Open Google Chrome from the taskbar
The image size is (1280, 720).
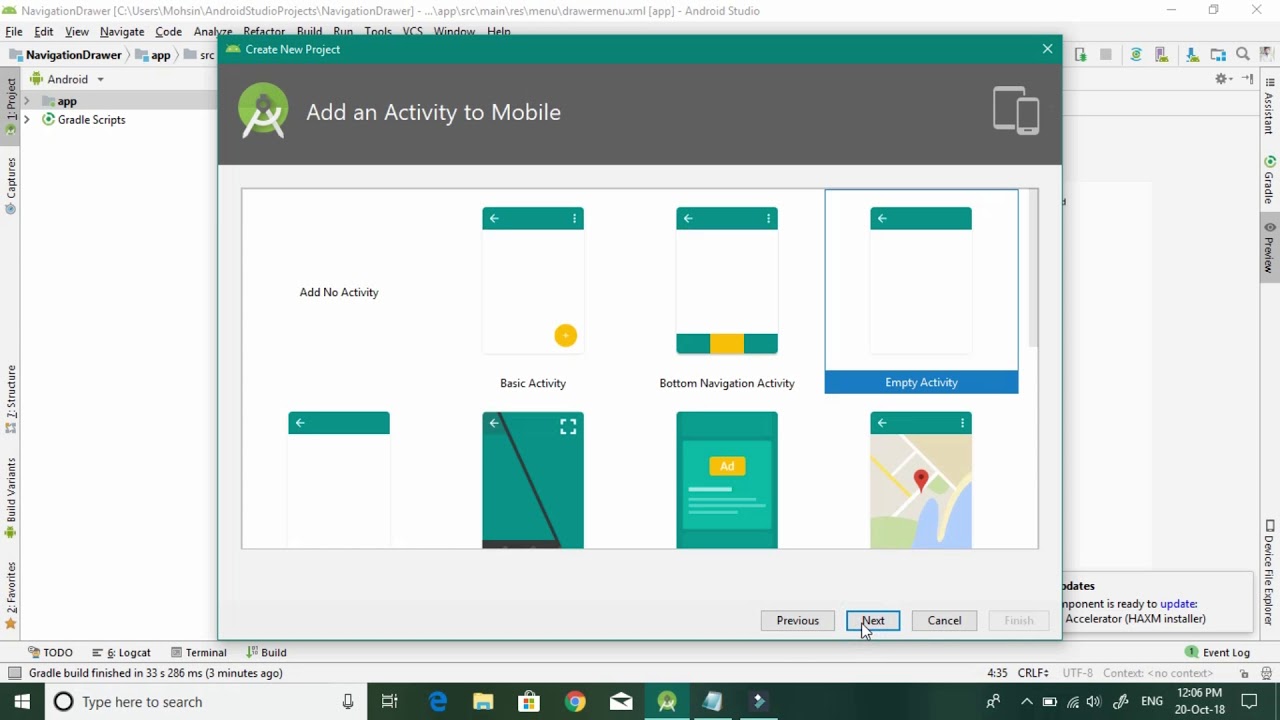click(575, 702)
